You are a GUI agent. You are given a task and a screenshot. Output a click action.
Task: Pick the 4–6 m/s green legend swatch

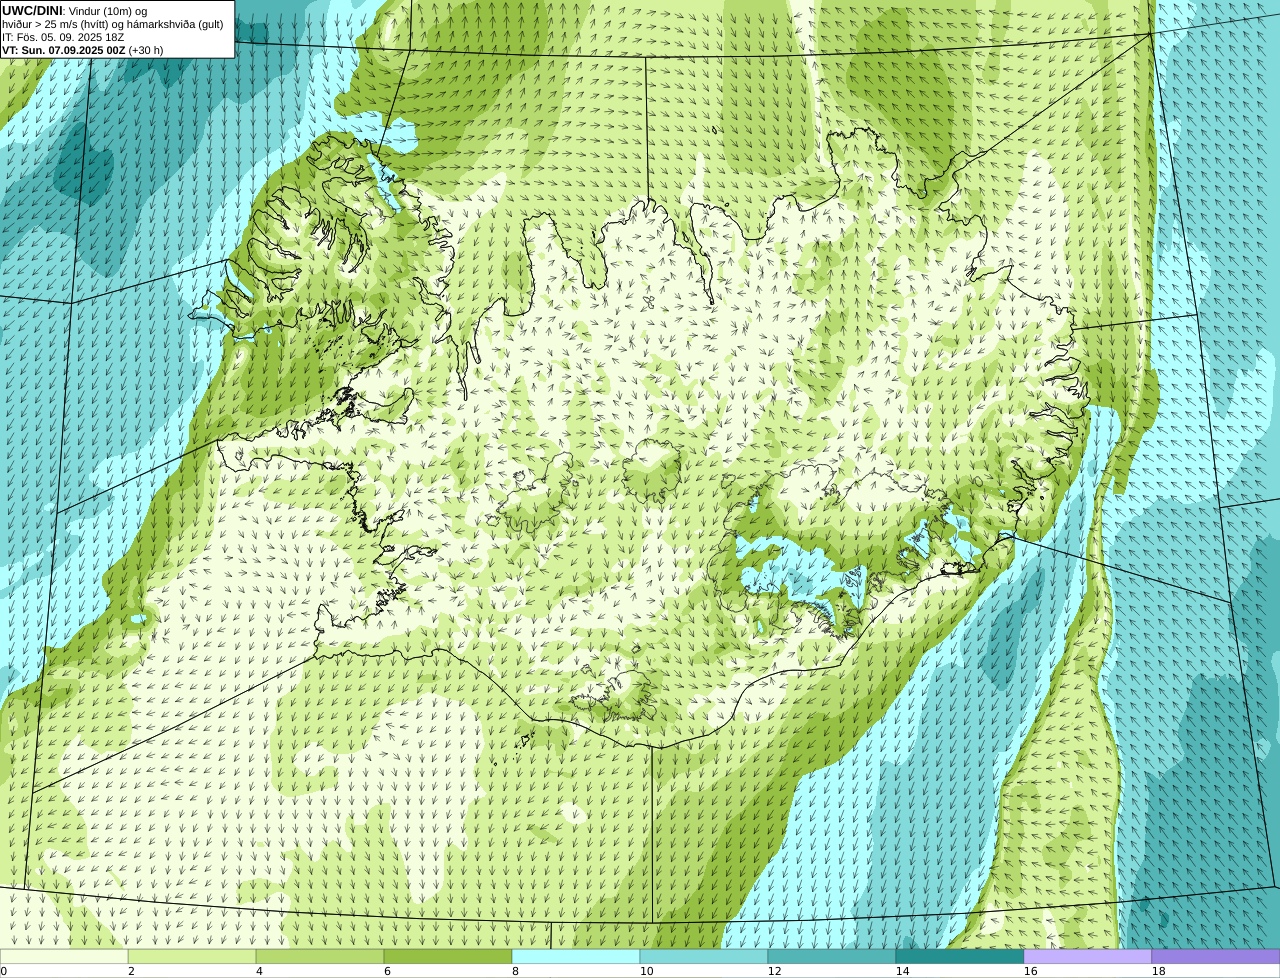coord(320,956)
